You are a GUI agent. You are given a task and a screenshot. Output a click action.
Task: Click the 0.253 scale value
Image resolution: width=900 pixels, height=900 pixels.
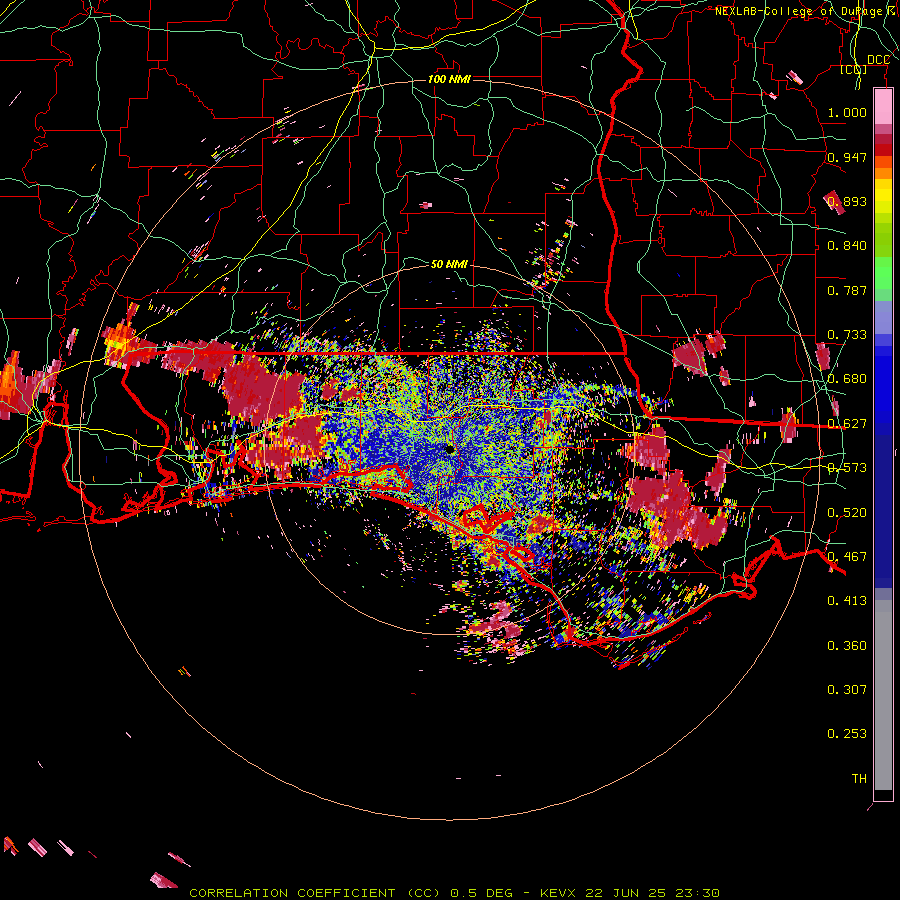point(847,734)
